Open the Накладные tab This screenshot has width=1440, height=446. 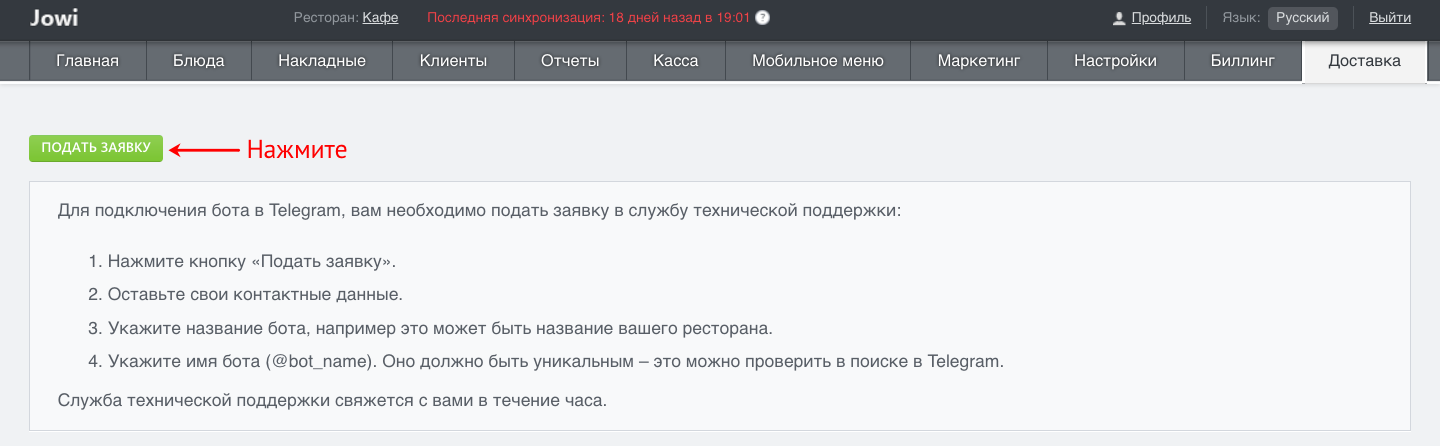(x=322, y=61)
